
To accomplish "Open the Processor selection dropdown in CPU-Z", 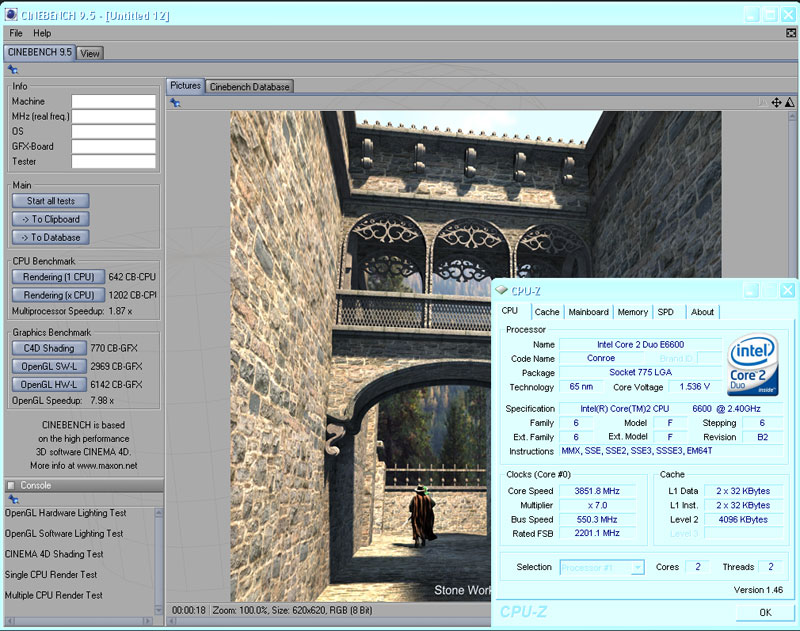I will click(602, 567).
